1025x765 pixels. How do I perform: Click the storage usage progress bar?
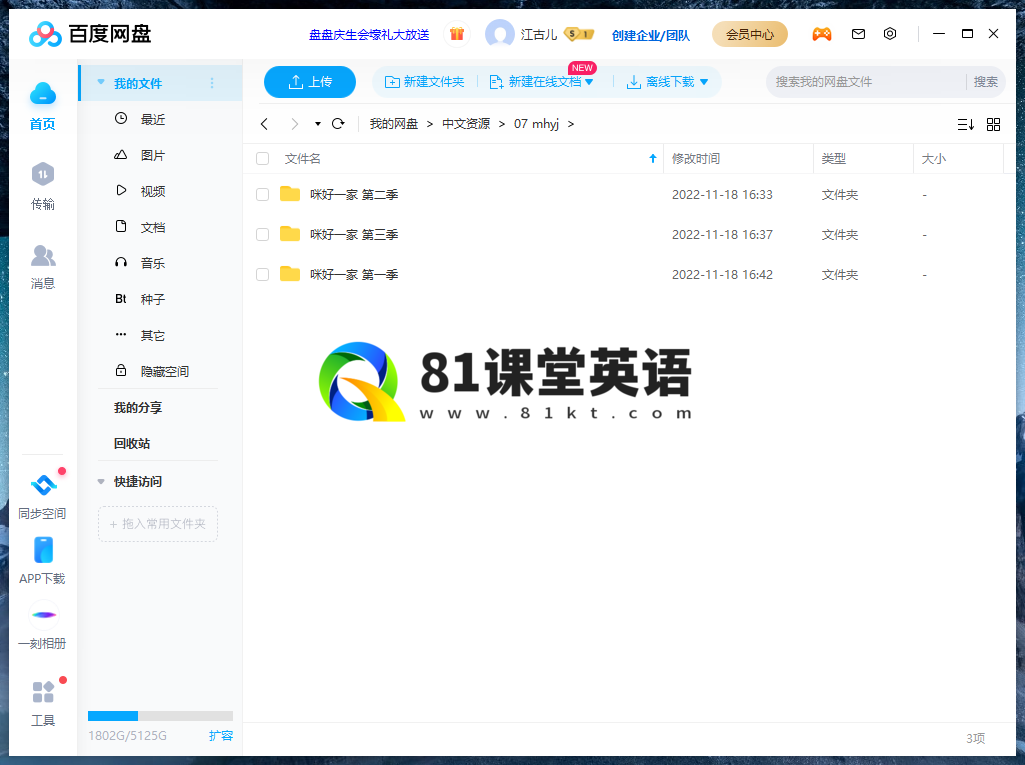pos(160,716)
